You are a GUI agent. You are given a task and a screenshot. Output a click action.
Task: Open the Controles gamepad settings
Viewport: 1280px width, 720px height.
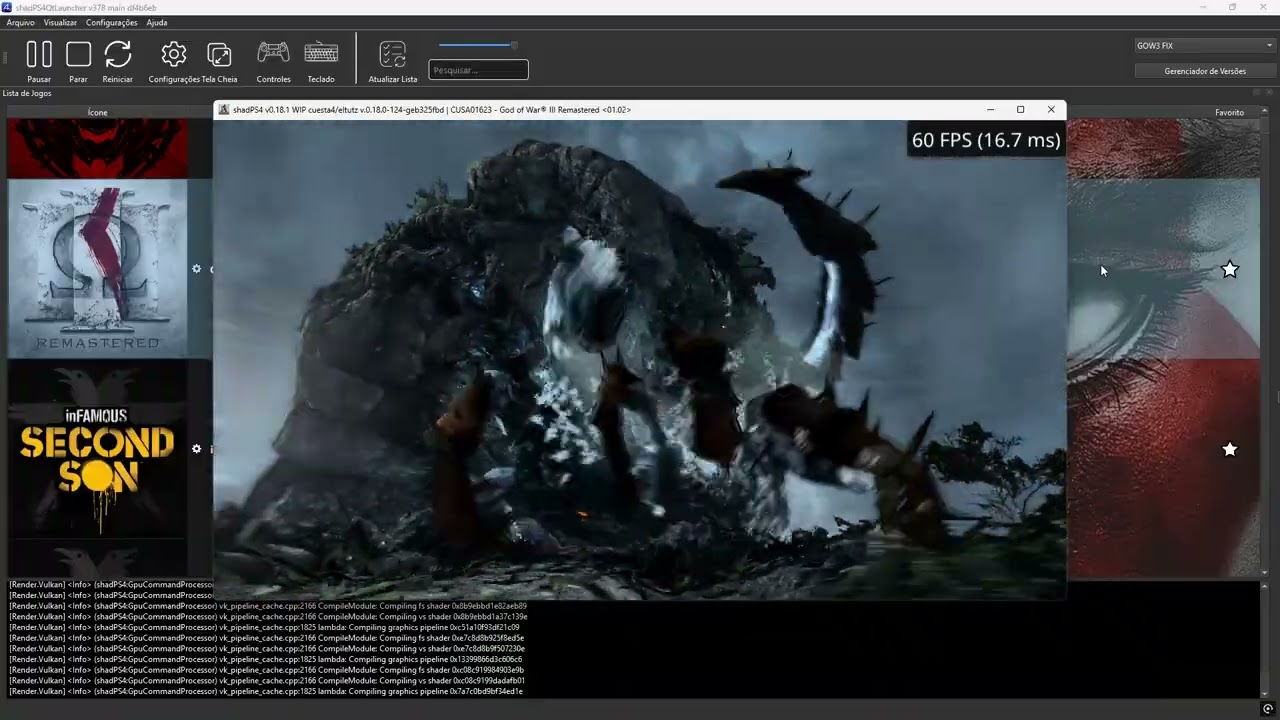coord(273,52)
